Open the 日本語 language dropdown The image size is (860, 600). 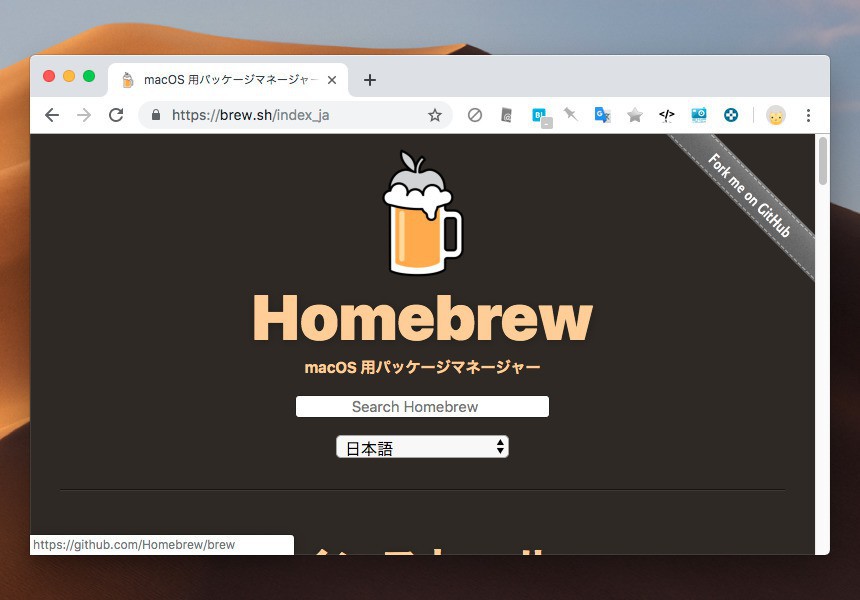(x=422, y=447)
